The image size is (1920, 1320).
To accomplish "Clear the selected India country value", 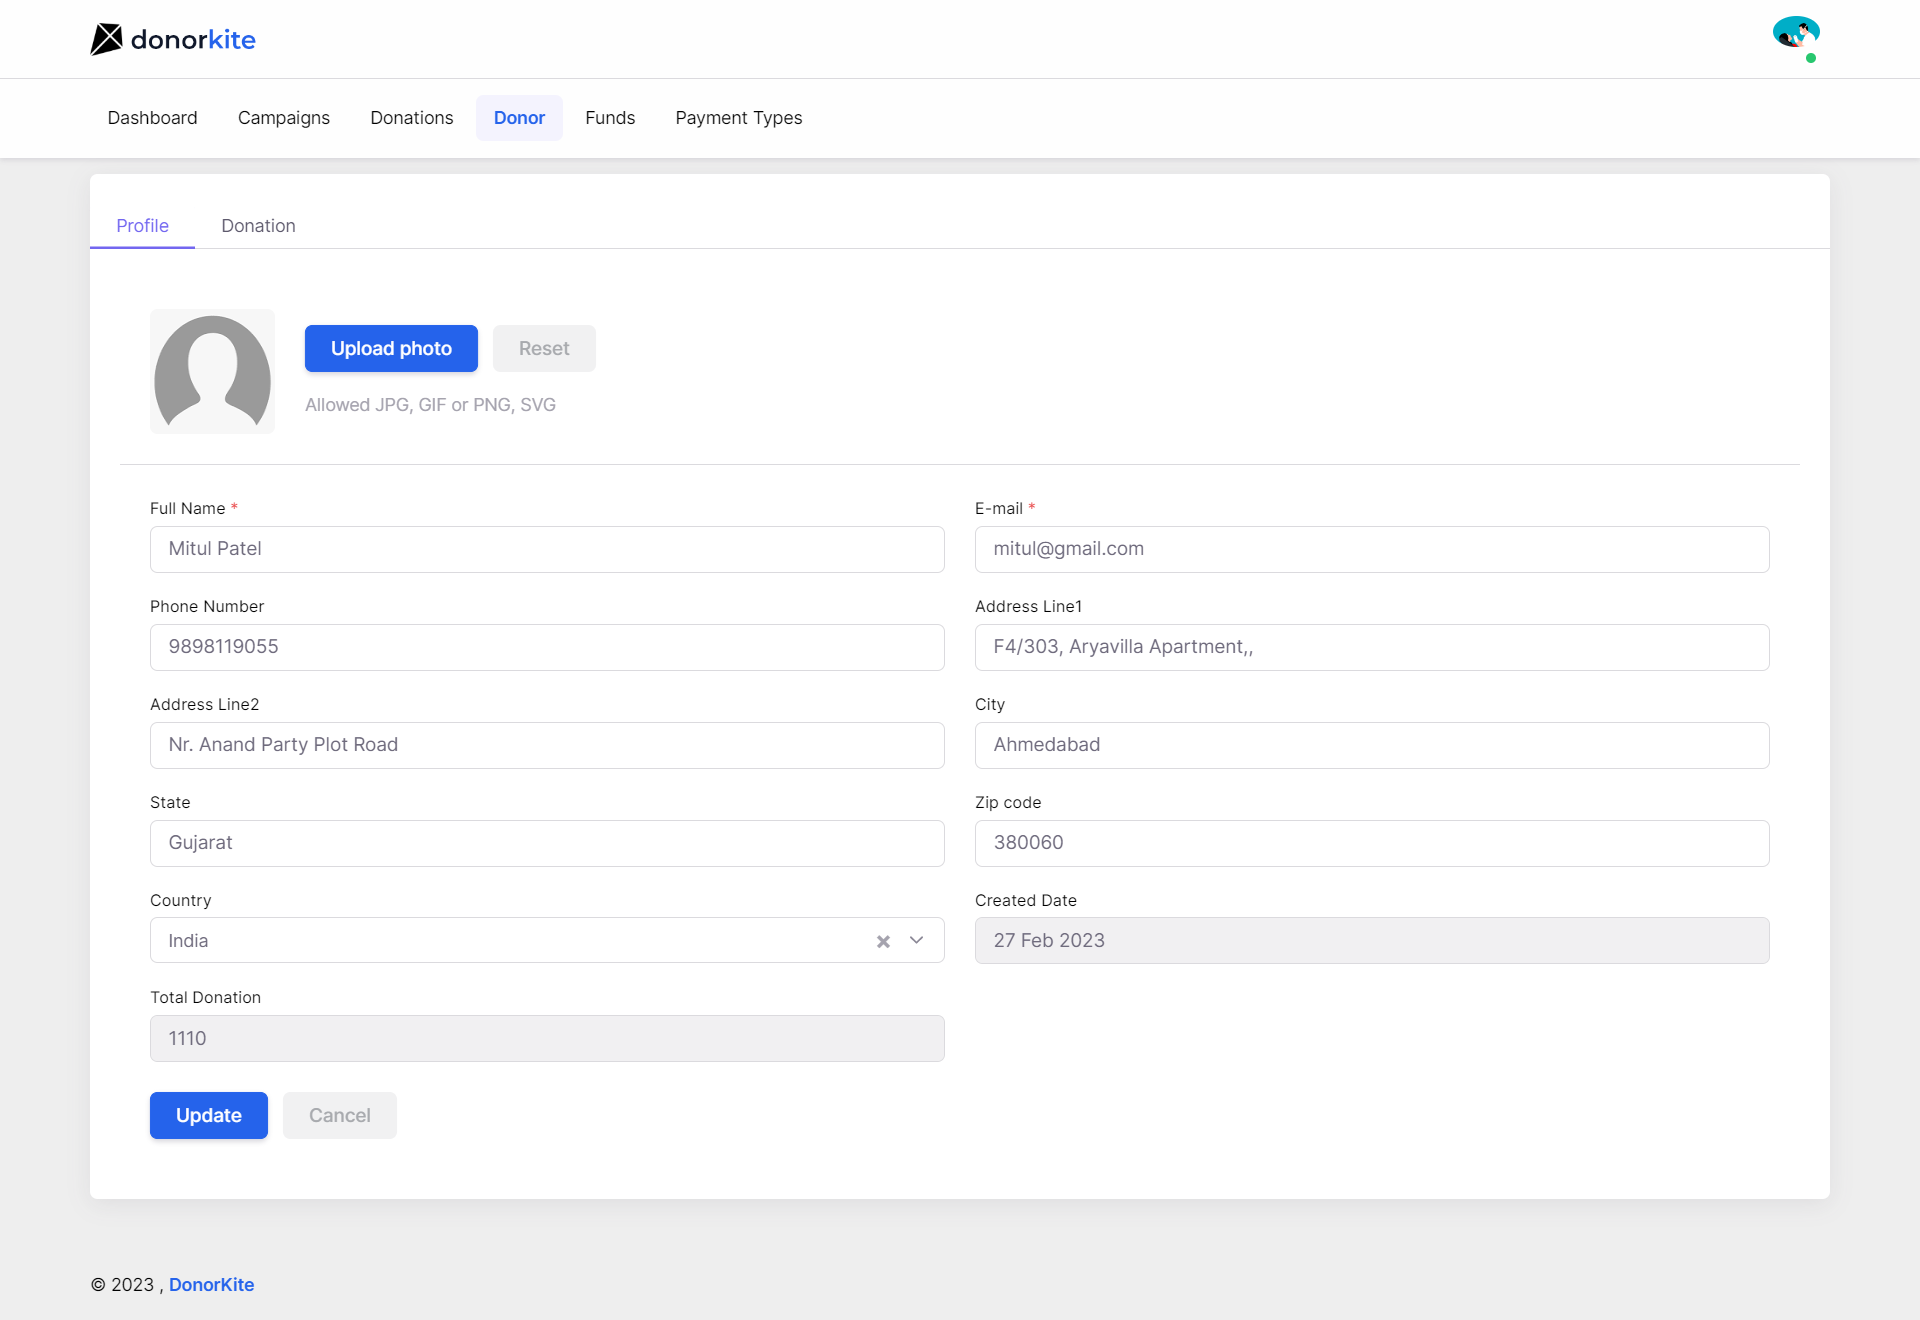I will point(883,941).
